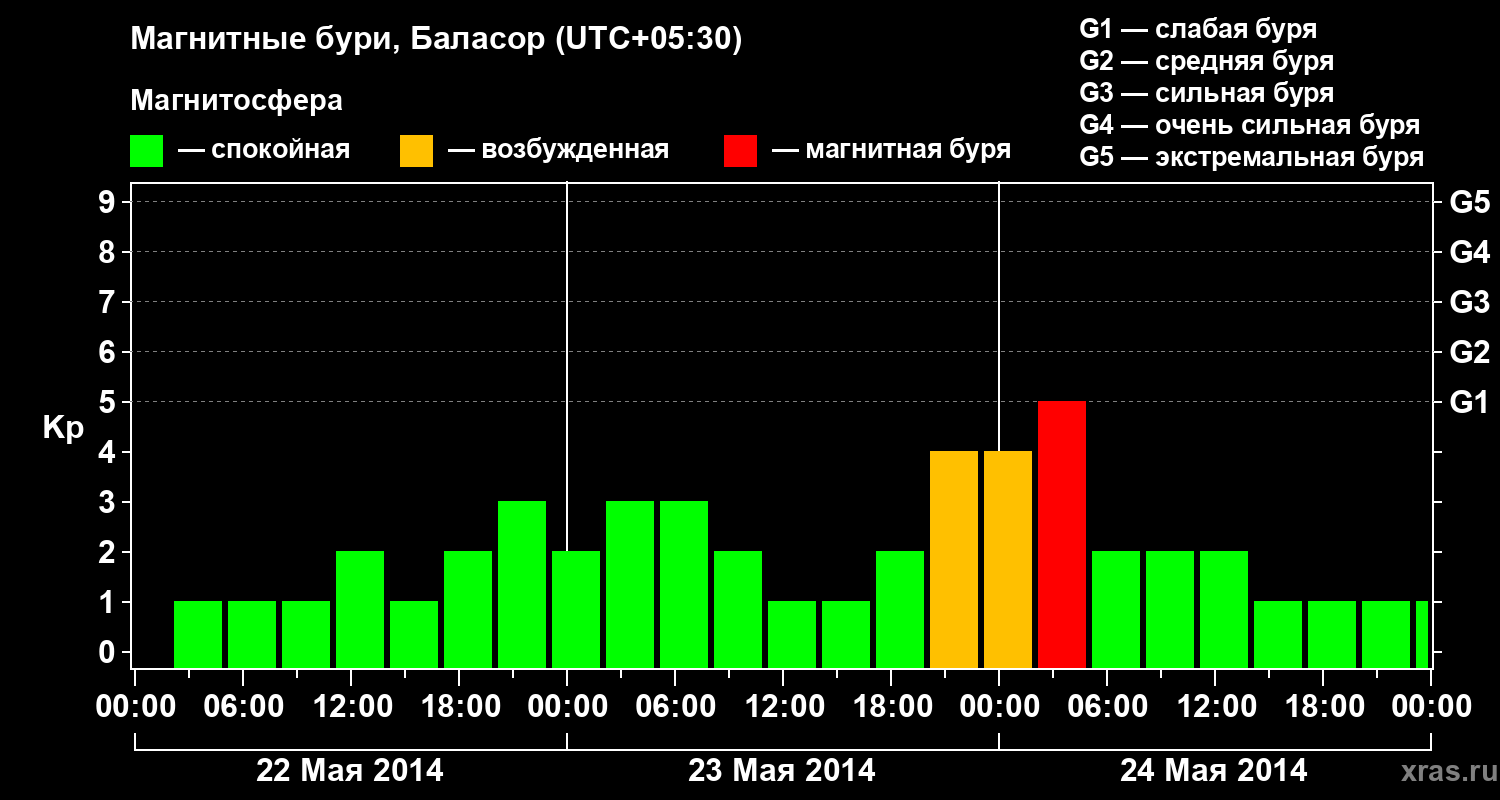
Task: Click the '24 Мая 2014' date label
Action: [x=1213, y=771]
